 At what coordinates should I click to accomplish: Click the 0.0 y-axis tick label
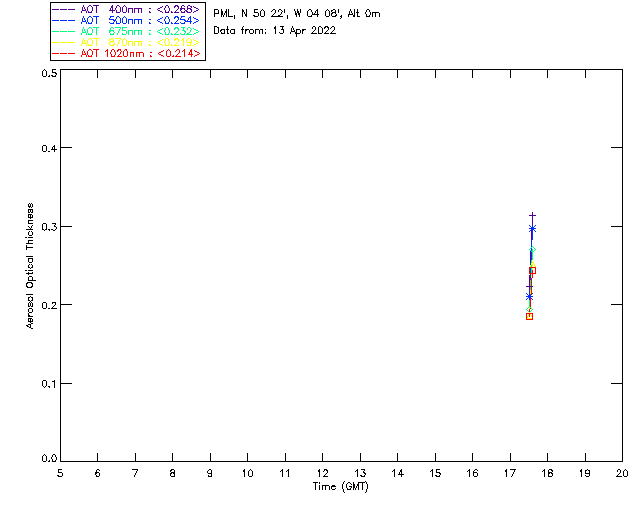point(49,459)
